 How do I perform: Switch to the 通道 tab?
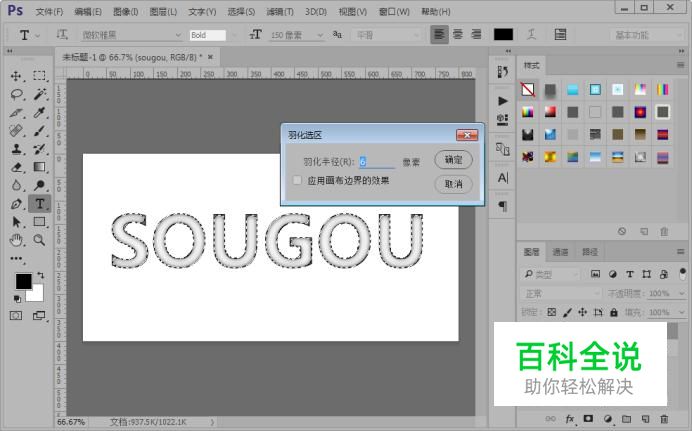coord(560,252)
